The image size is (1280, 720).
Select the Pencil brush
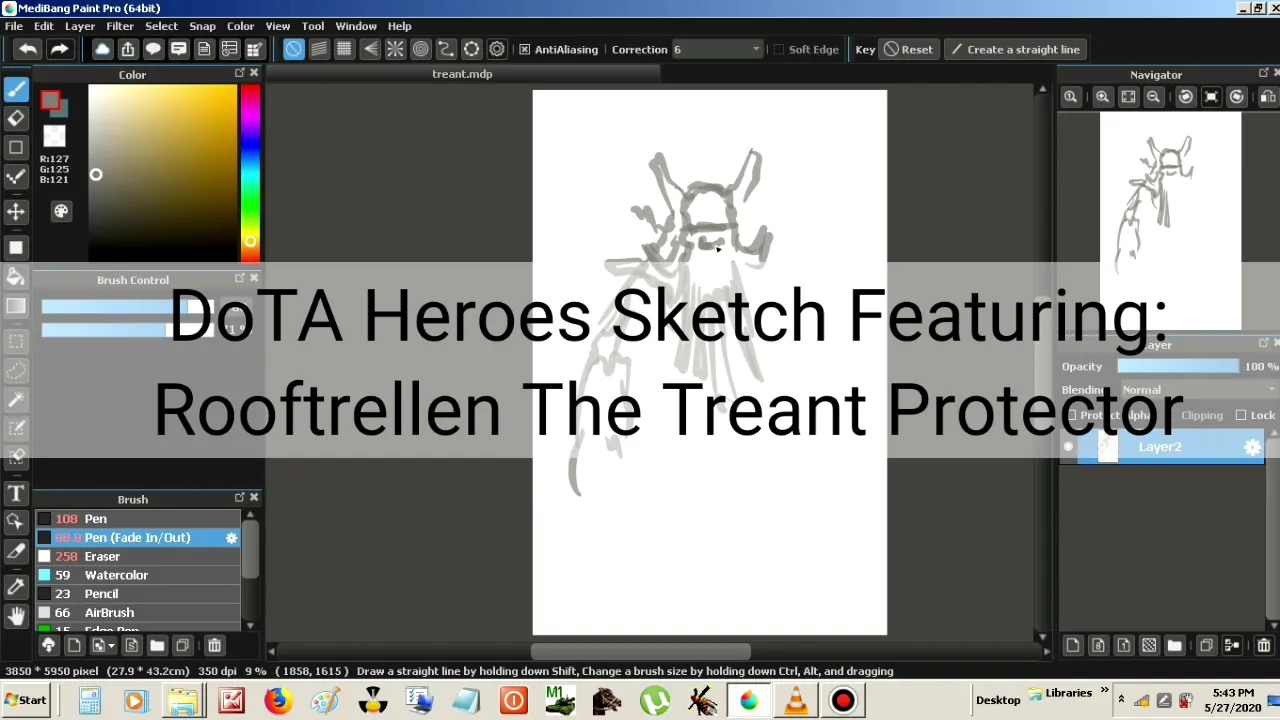point(137,594)
